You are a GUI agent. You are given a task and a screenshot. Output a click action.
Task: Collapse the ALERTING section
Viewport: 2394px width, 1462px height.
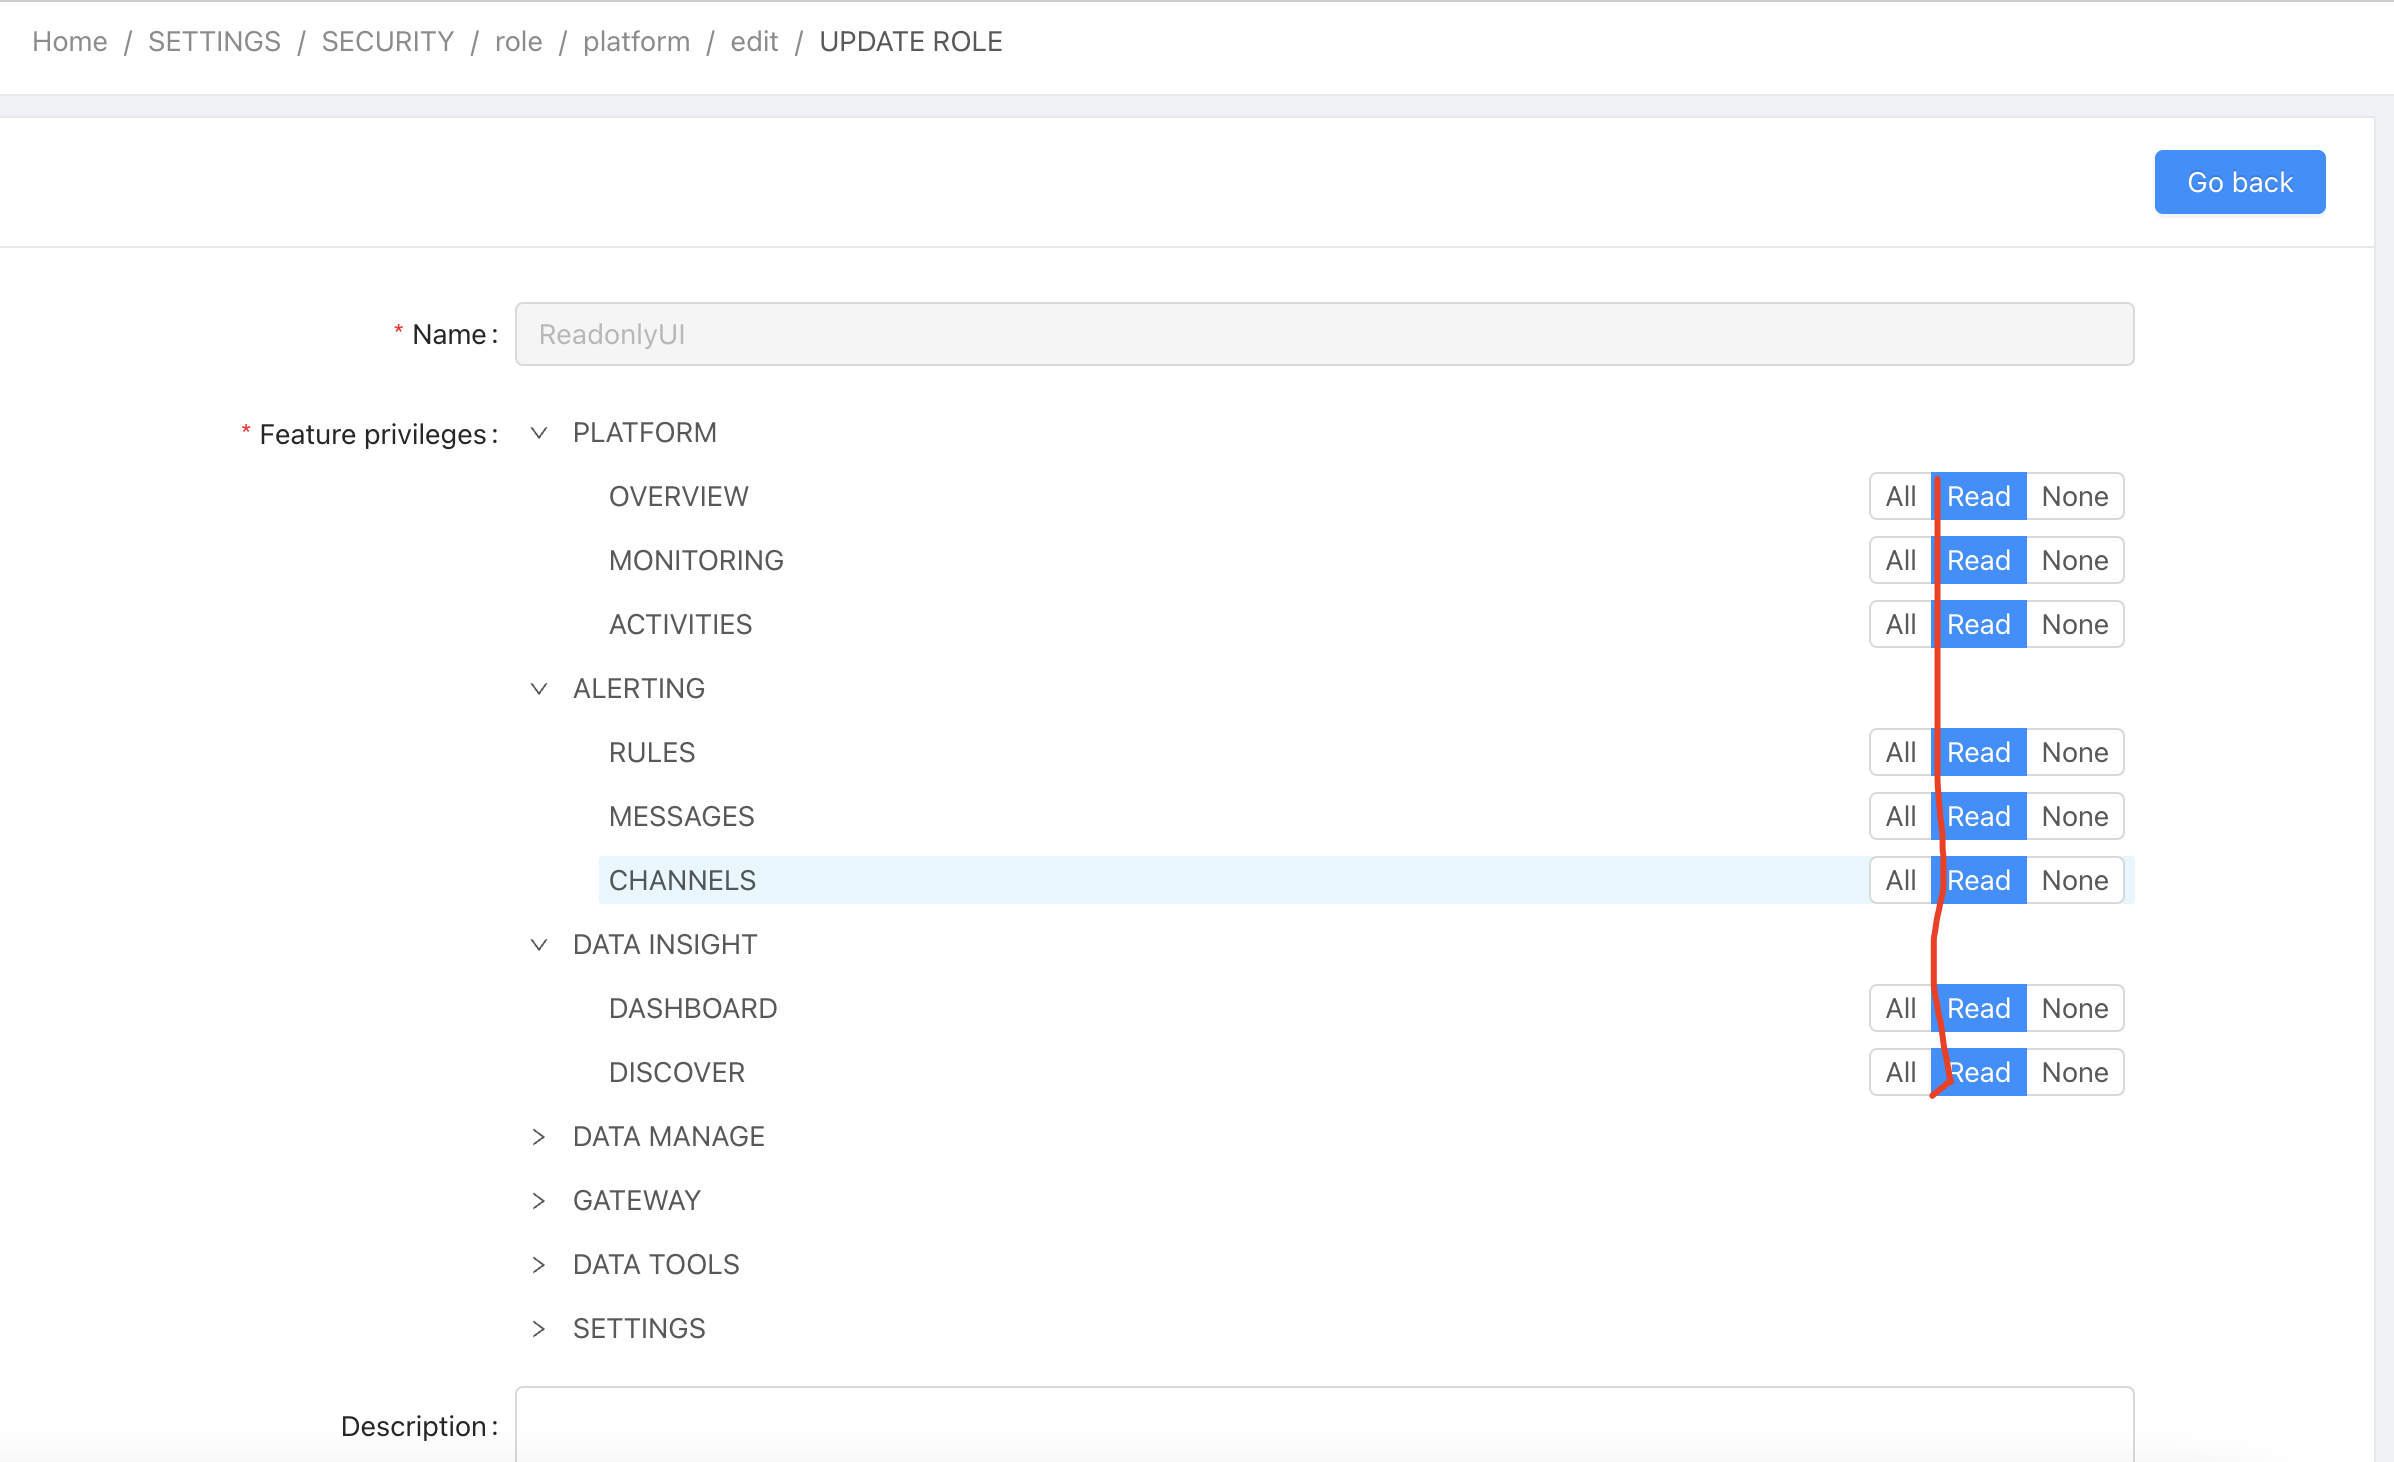540,688
